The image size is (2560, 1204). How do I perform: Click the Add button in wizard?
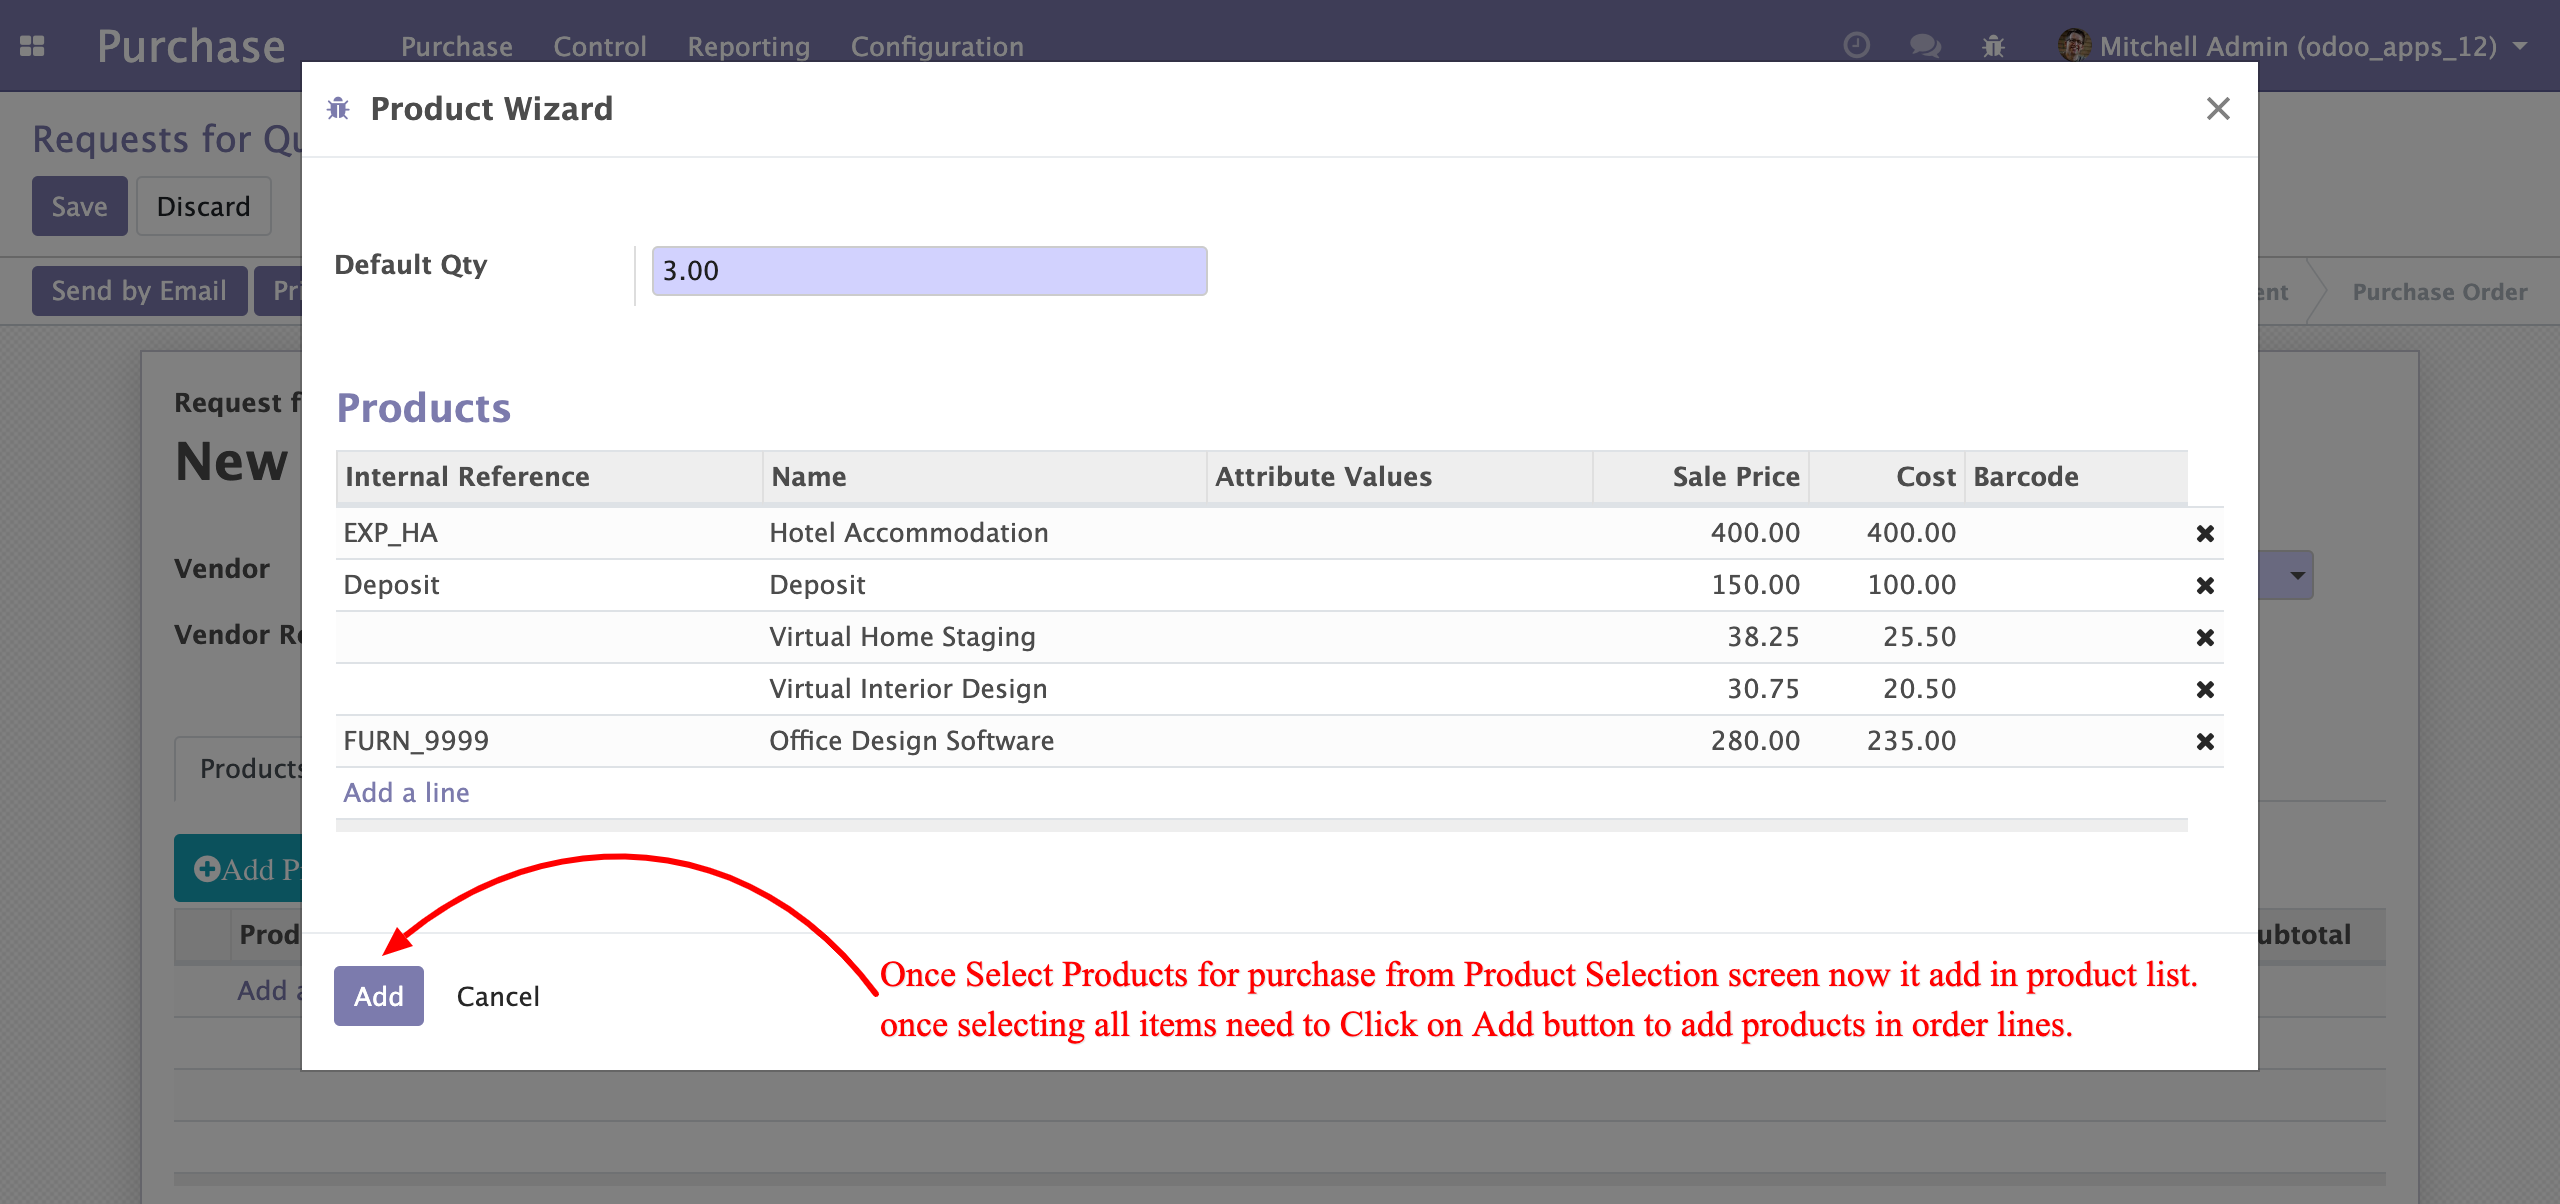tap(379, 996)
